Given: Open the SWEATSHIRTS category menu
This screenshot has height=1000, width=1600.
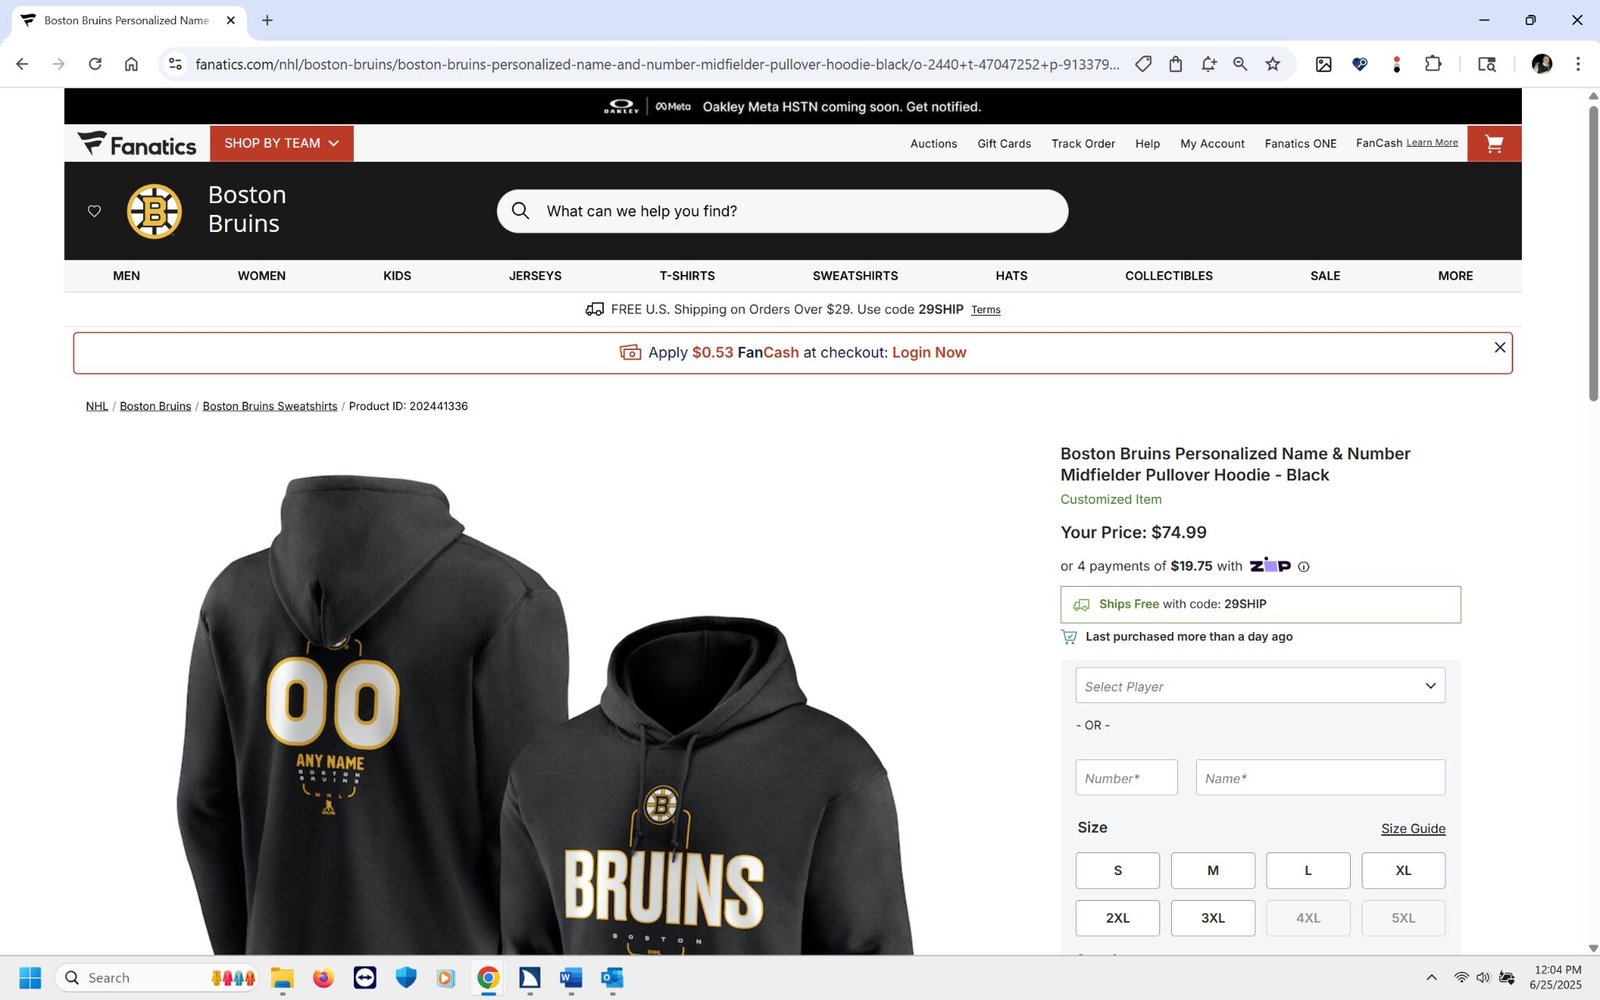Looking at the screenshot, I should tap(855, 276).
